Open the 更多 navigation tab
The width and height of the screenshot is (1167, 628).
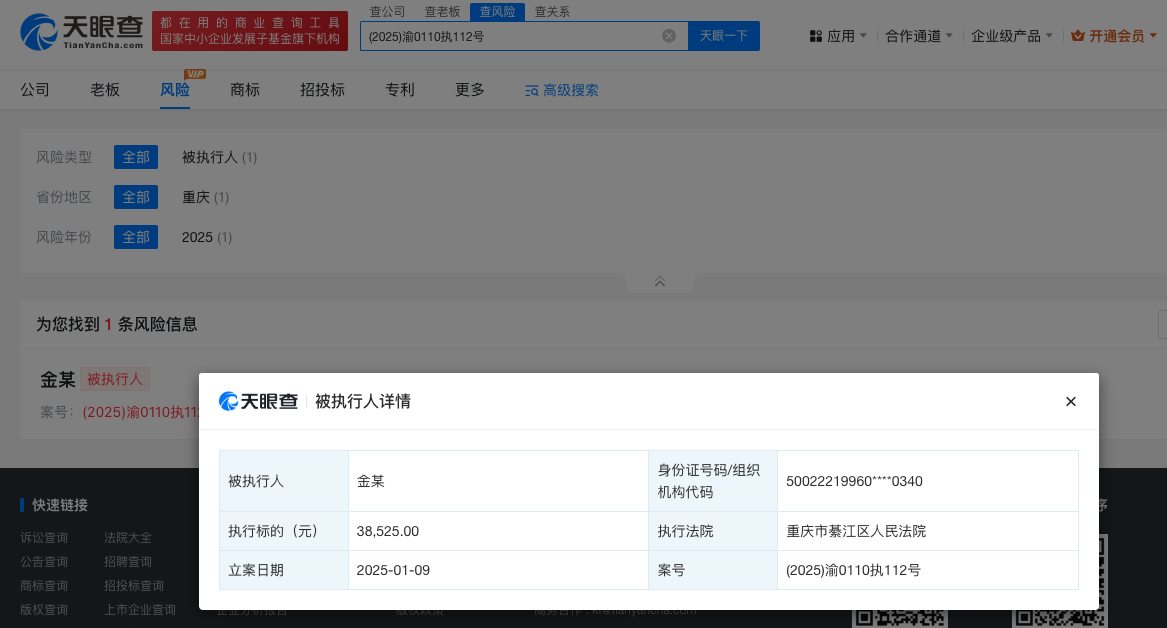pos(470,90)
